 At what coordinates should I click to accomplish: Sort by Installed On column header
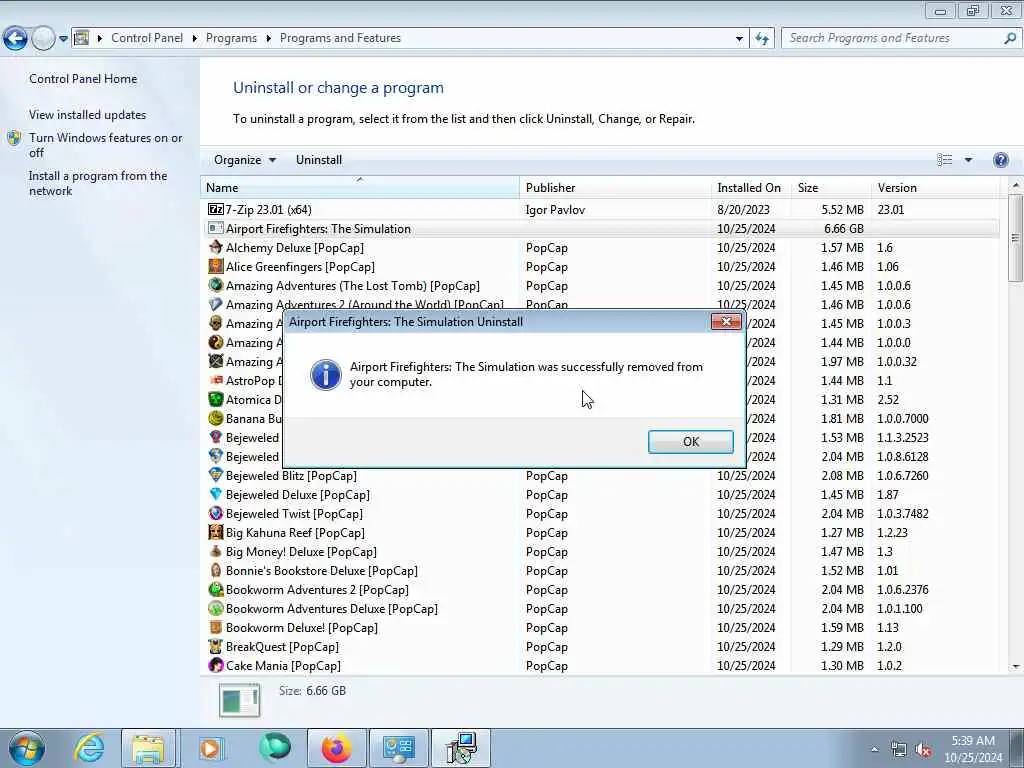751,187
